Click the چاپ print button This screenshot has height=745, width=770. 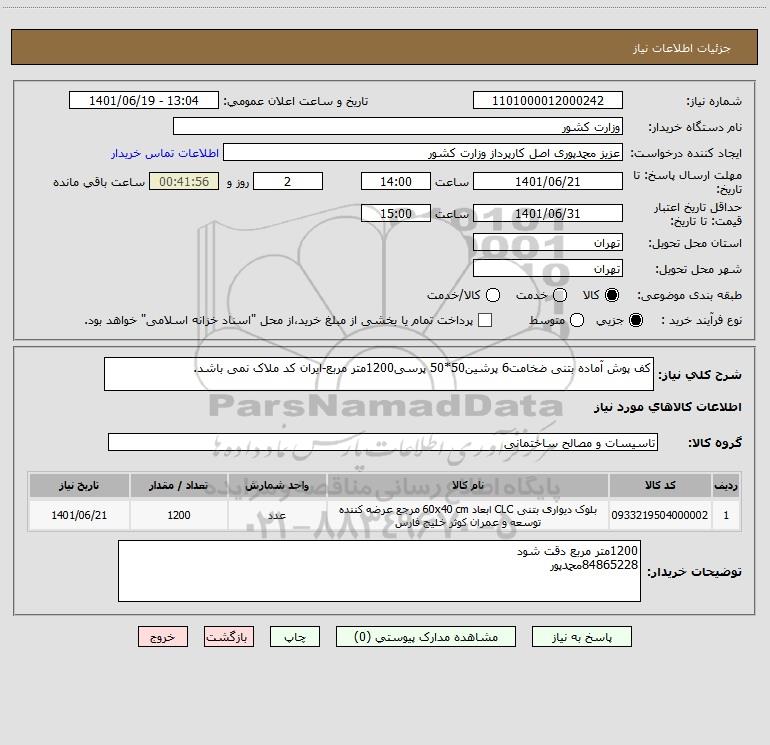(295, 637)
